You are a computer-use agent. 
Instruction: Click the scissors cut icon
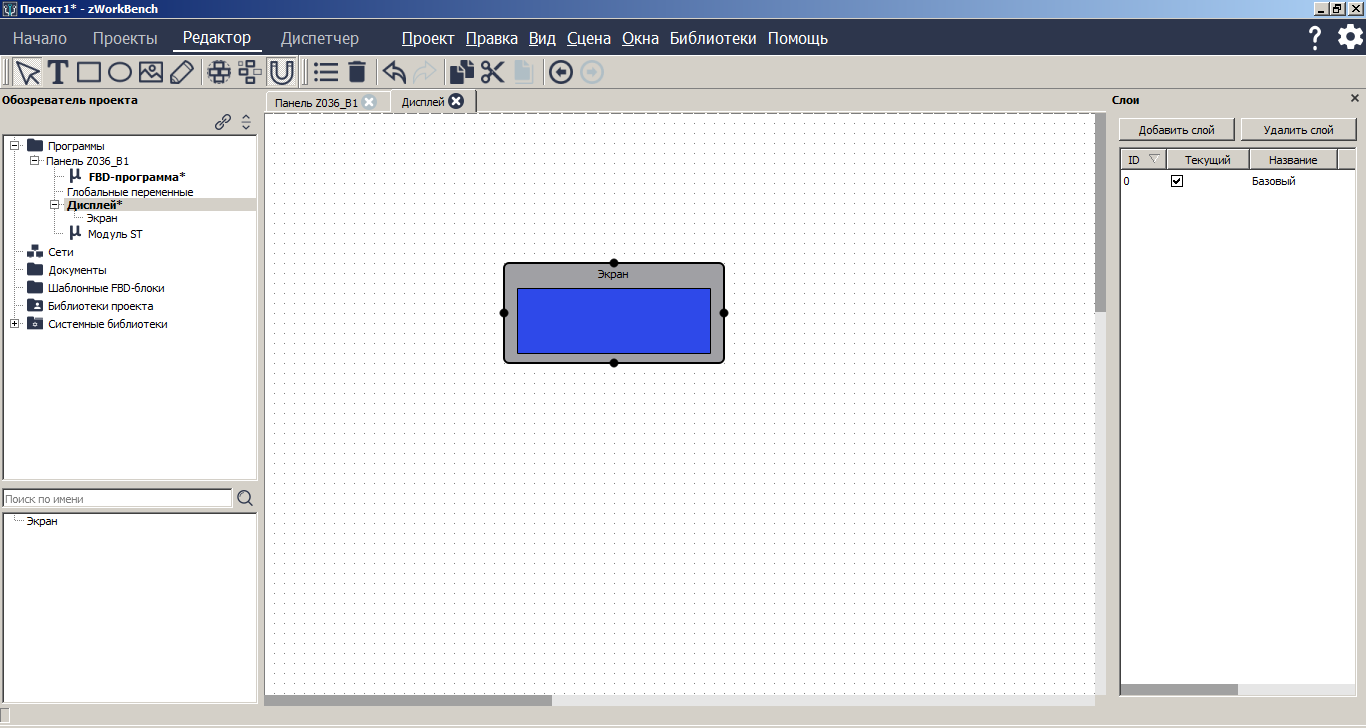(x=492, y=72)
